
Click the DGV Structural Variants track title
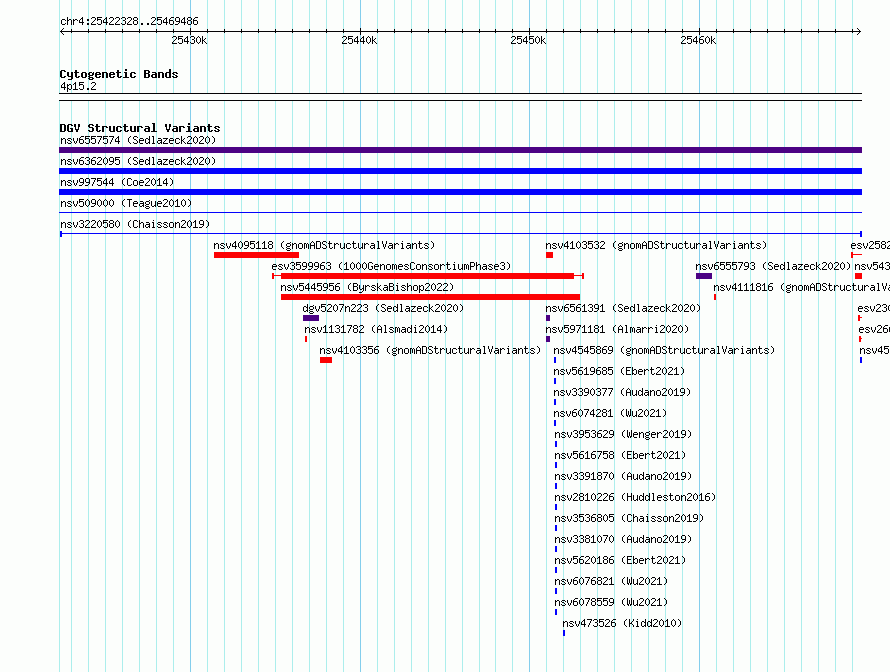[x=140, y=128]
